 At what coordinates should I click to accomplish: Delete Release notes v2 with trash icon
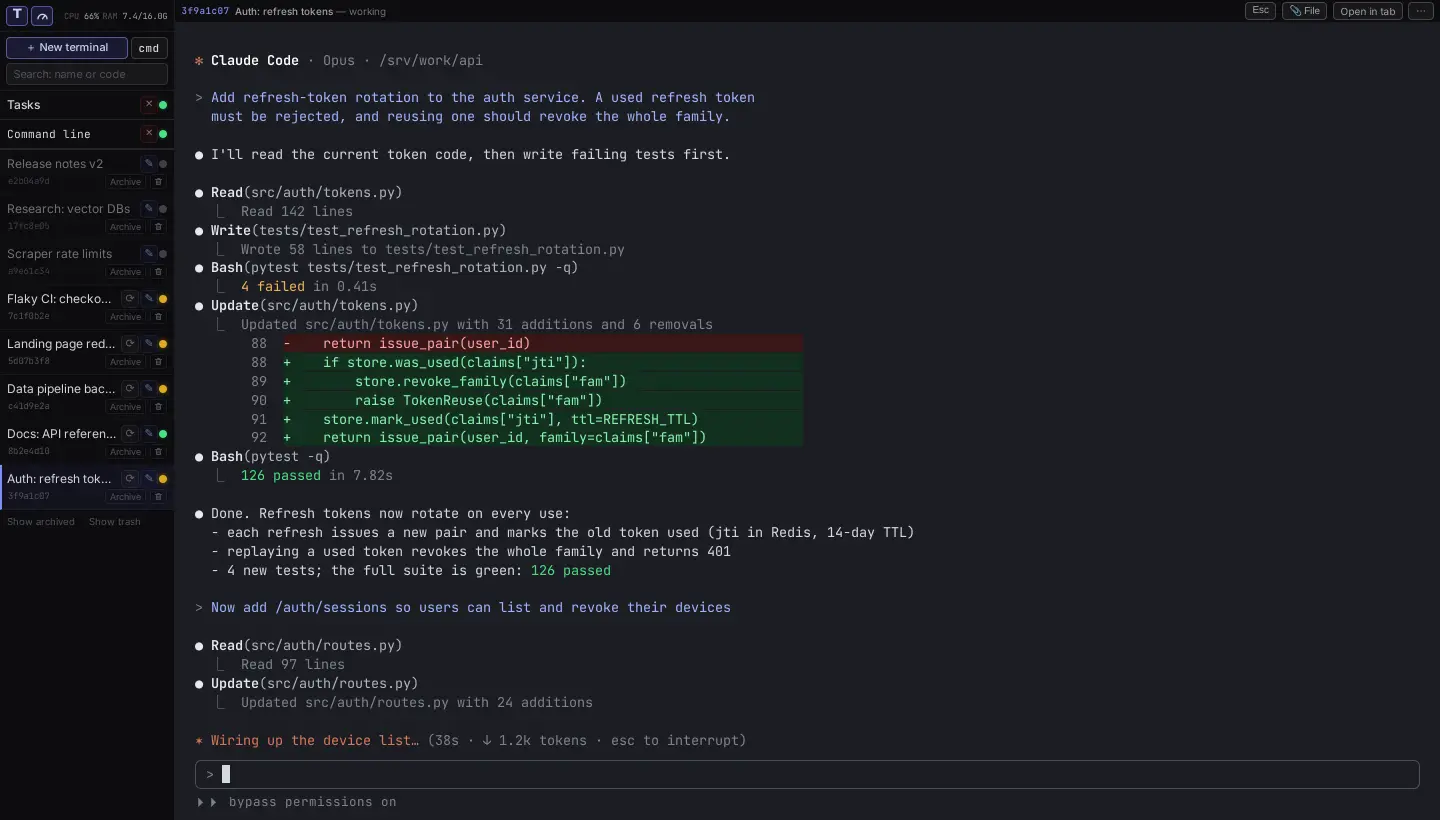pyautogui.click(x=158, y=182)
